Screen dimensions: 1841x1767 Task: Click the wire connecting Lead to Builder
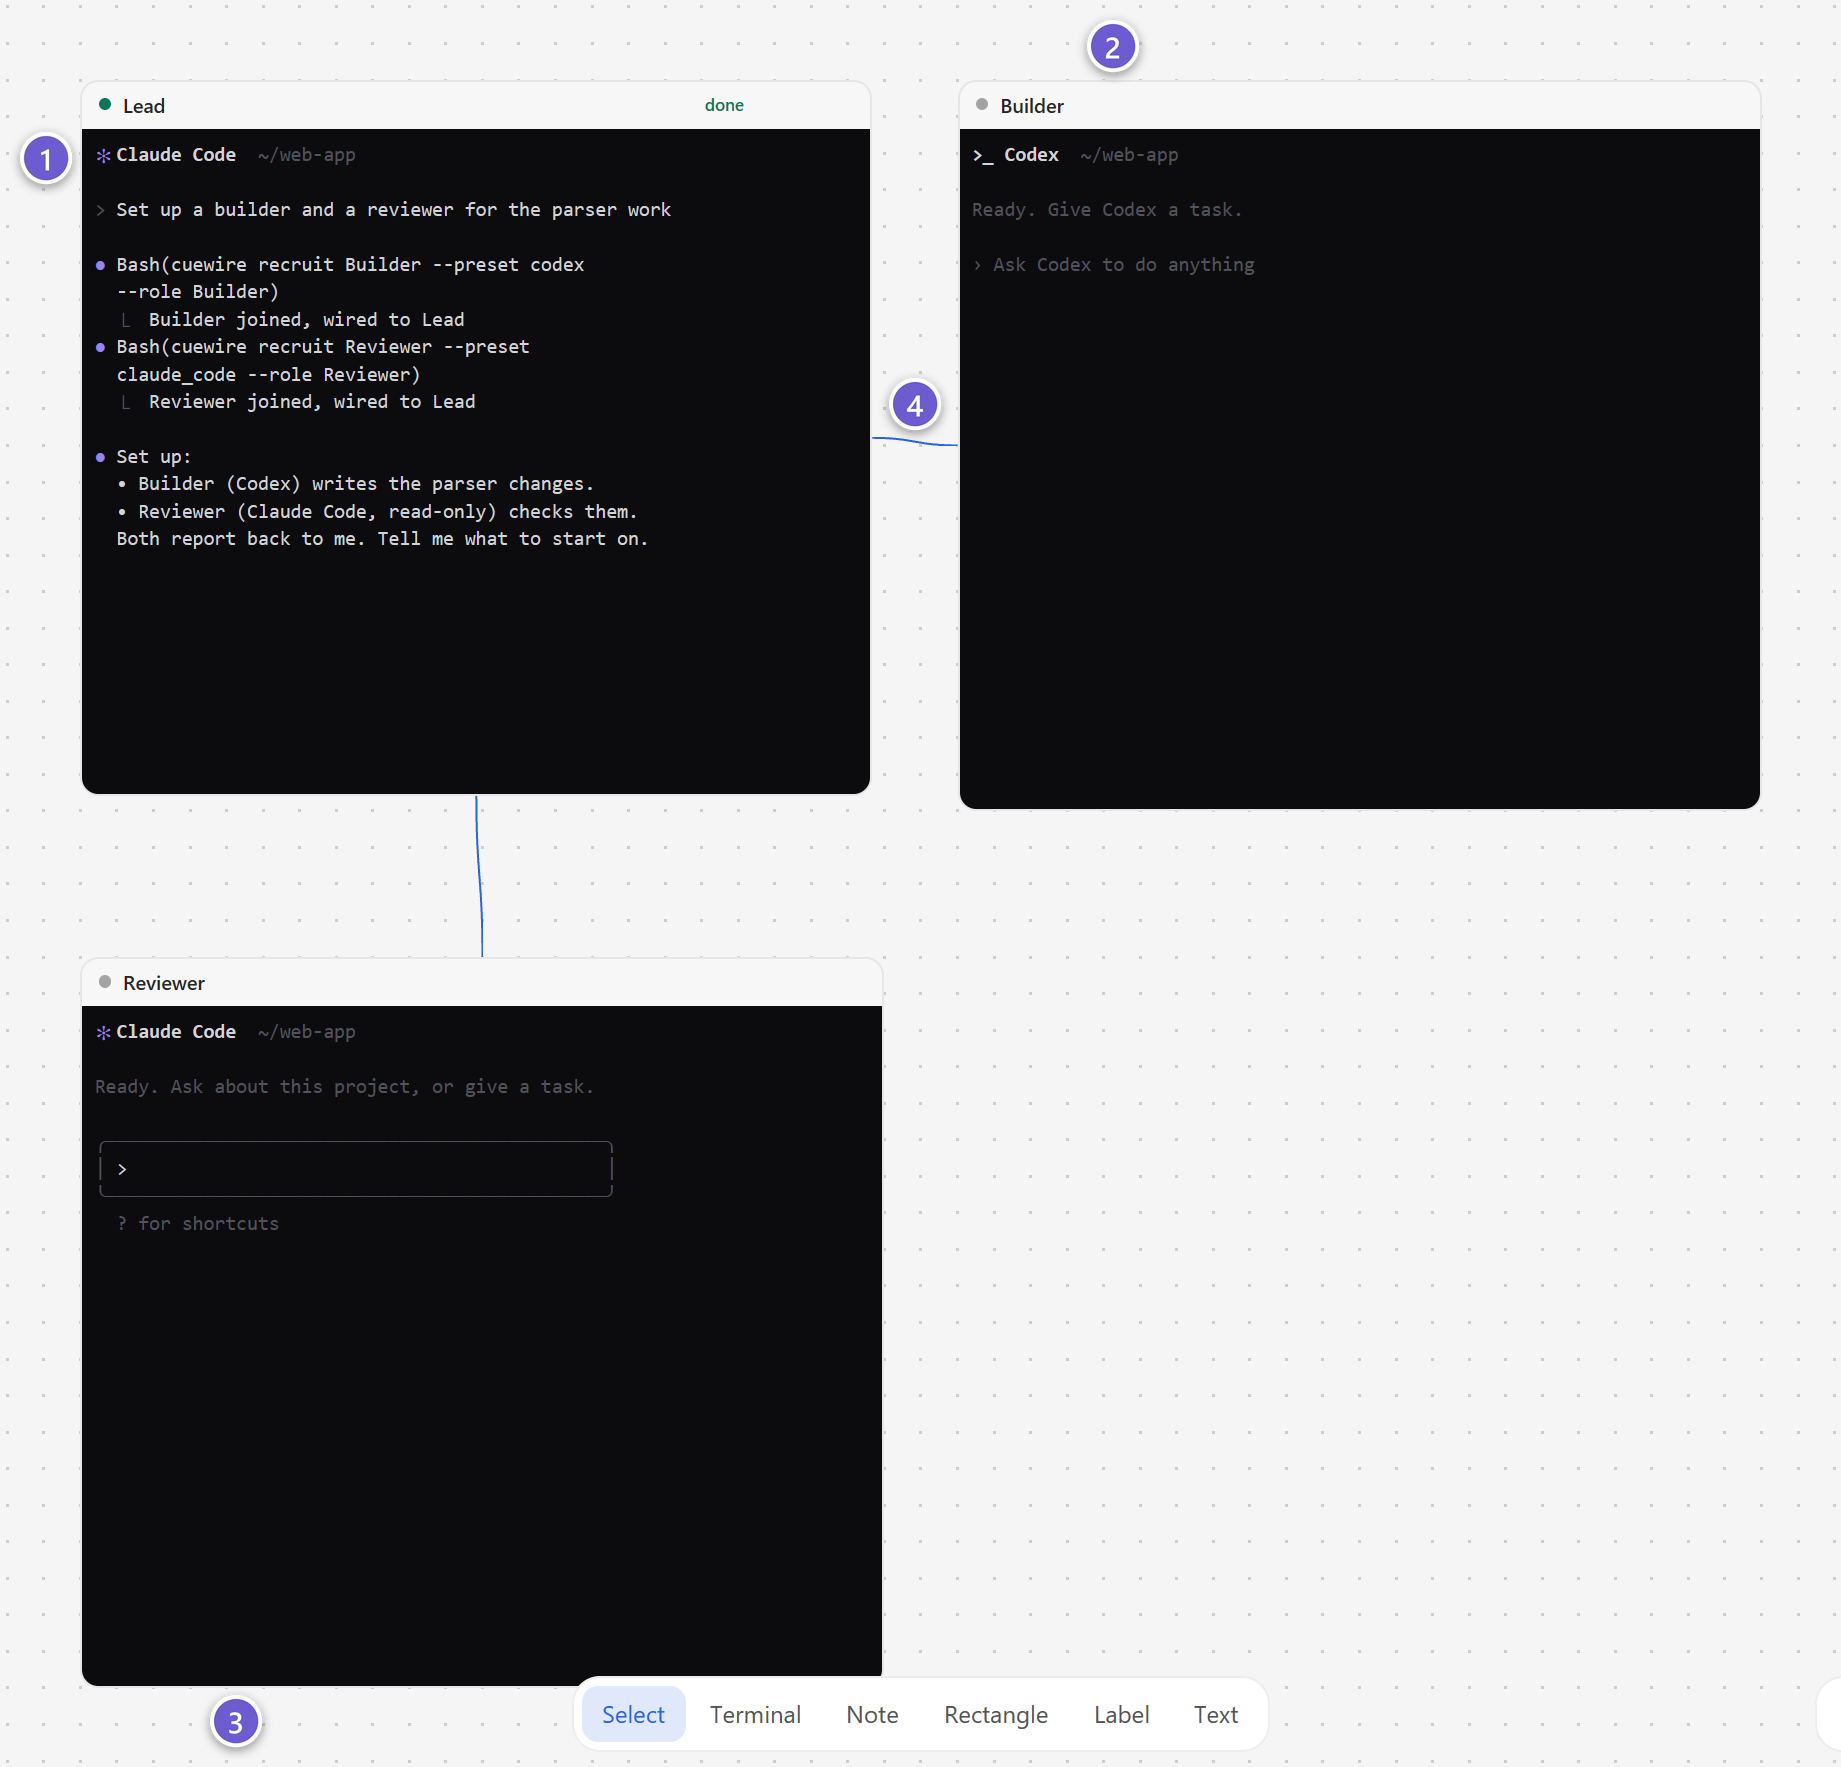point(915,441)
